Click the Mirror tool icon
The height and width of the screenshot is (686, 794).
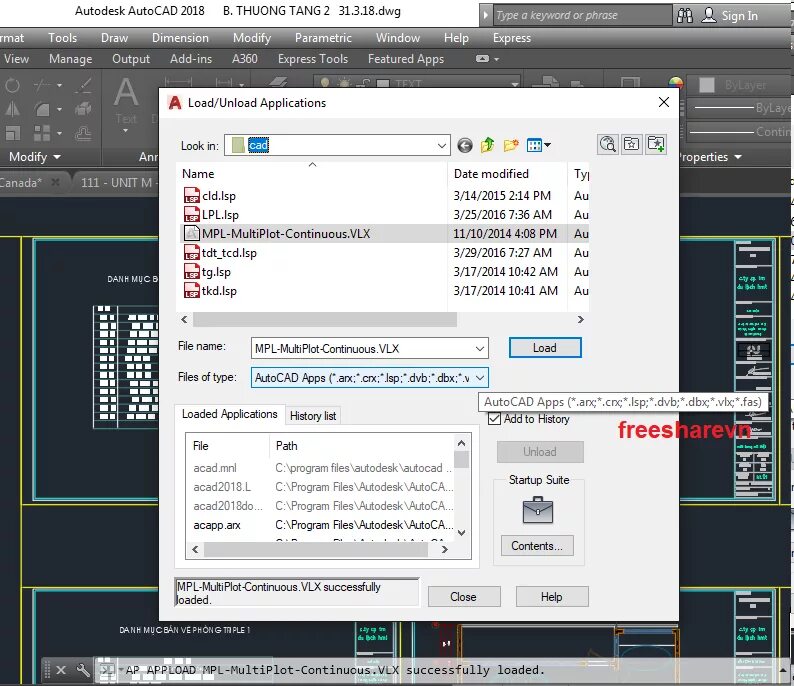point(12,109)
